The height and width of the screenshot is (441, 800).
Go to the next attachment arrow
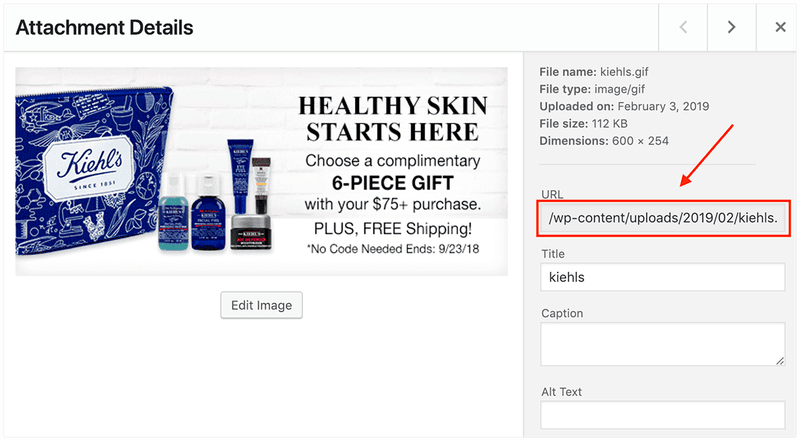tap(732, 27)
